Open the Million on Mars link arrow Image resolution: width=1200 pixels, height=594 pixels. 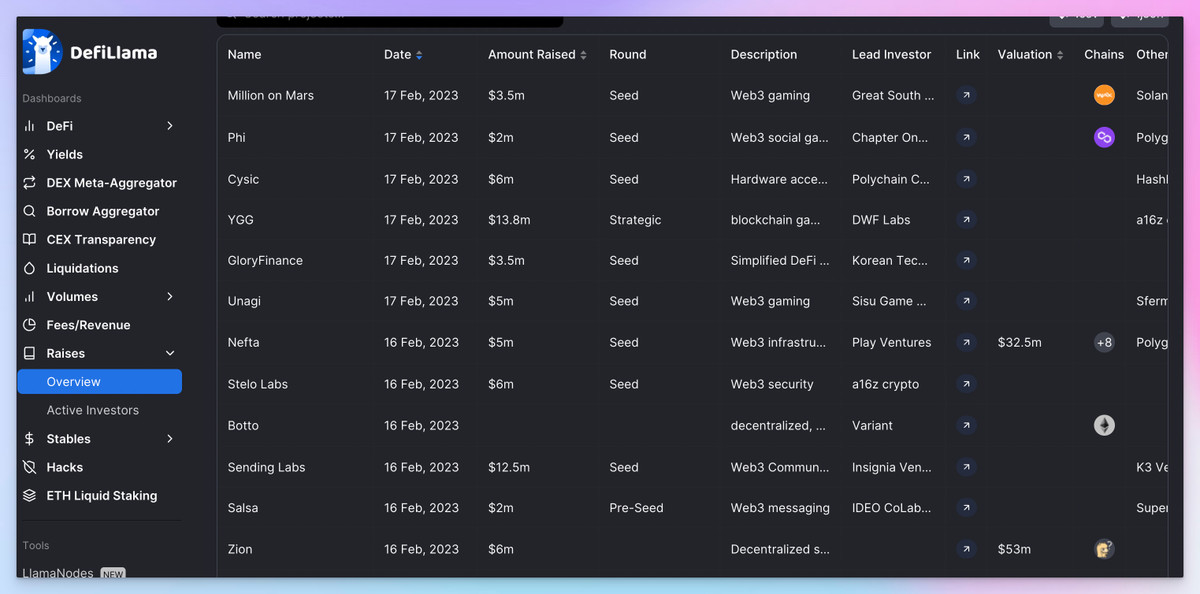click(x=966, y=96)
